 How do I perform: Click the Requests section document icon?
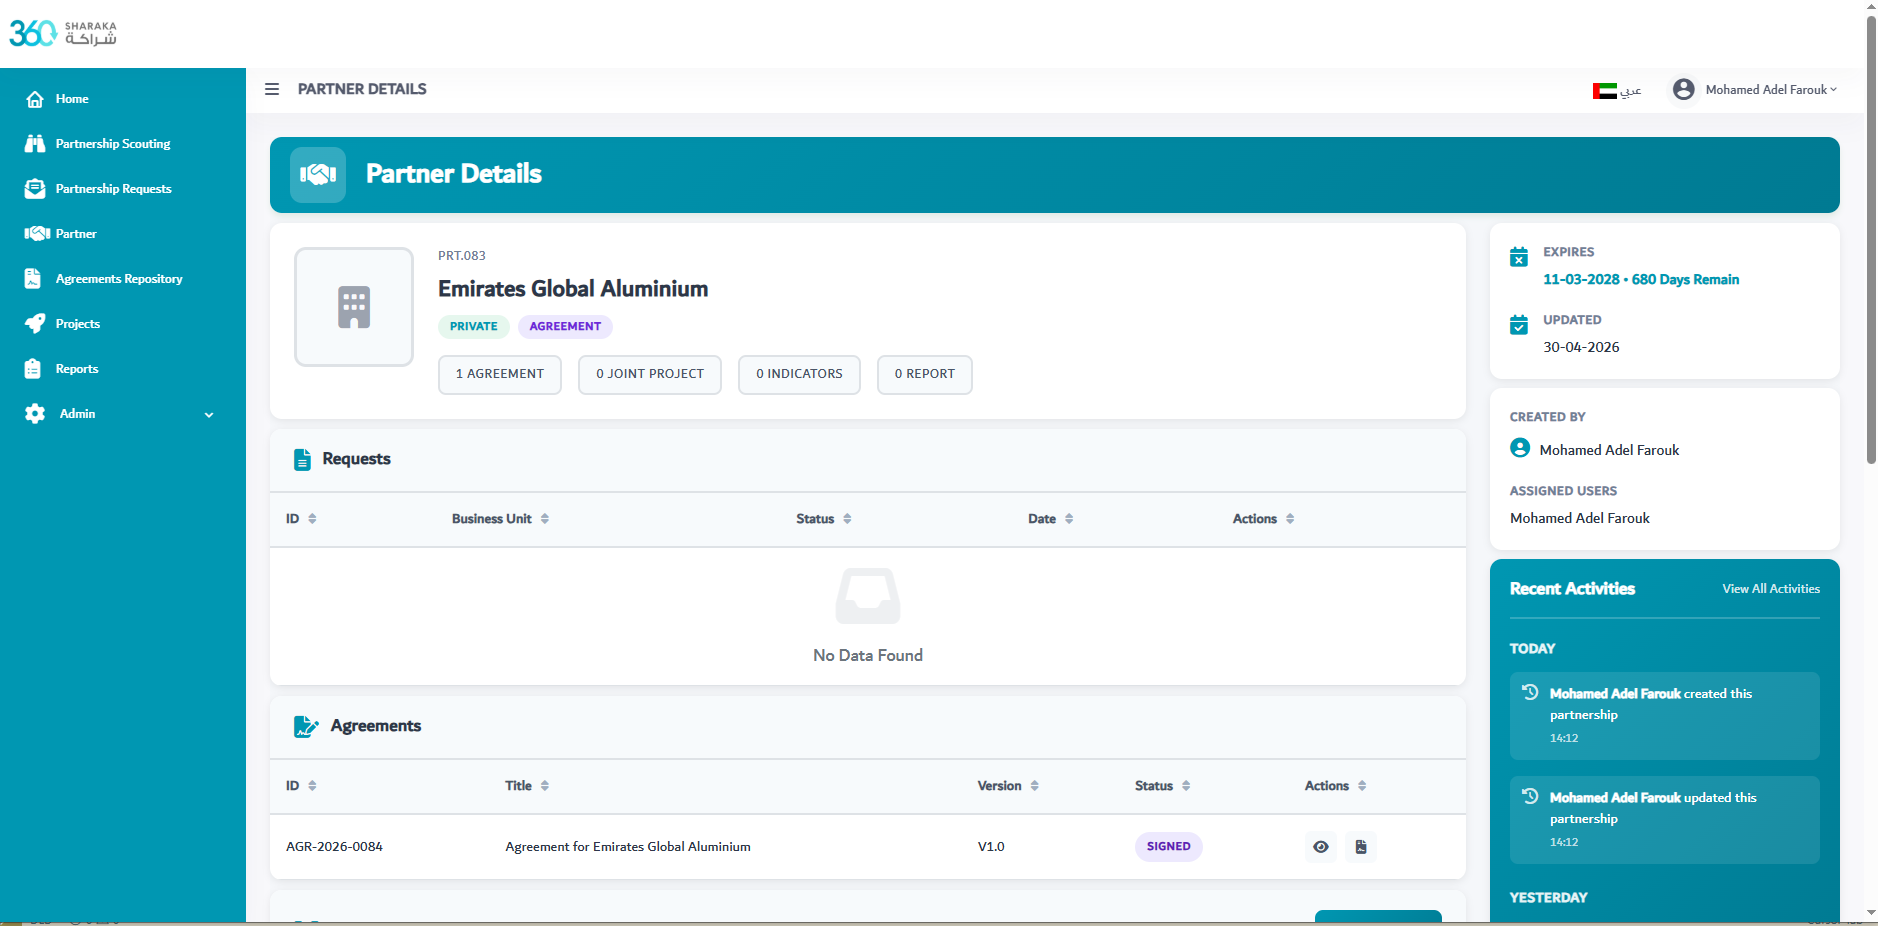[x=302, y=460]
